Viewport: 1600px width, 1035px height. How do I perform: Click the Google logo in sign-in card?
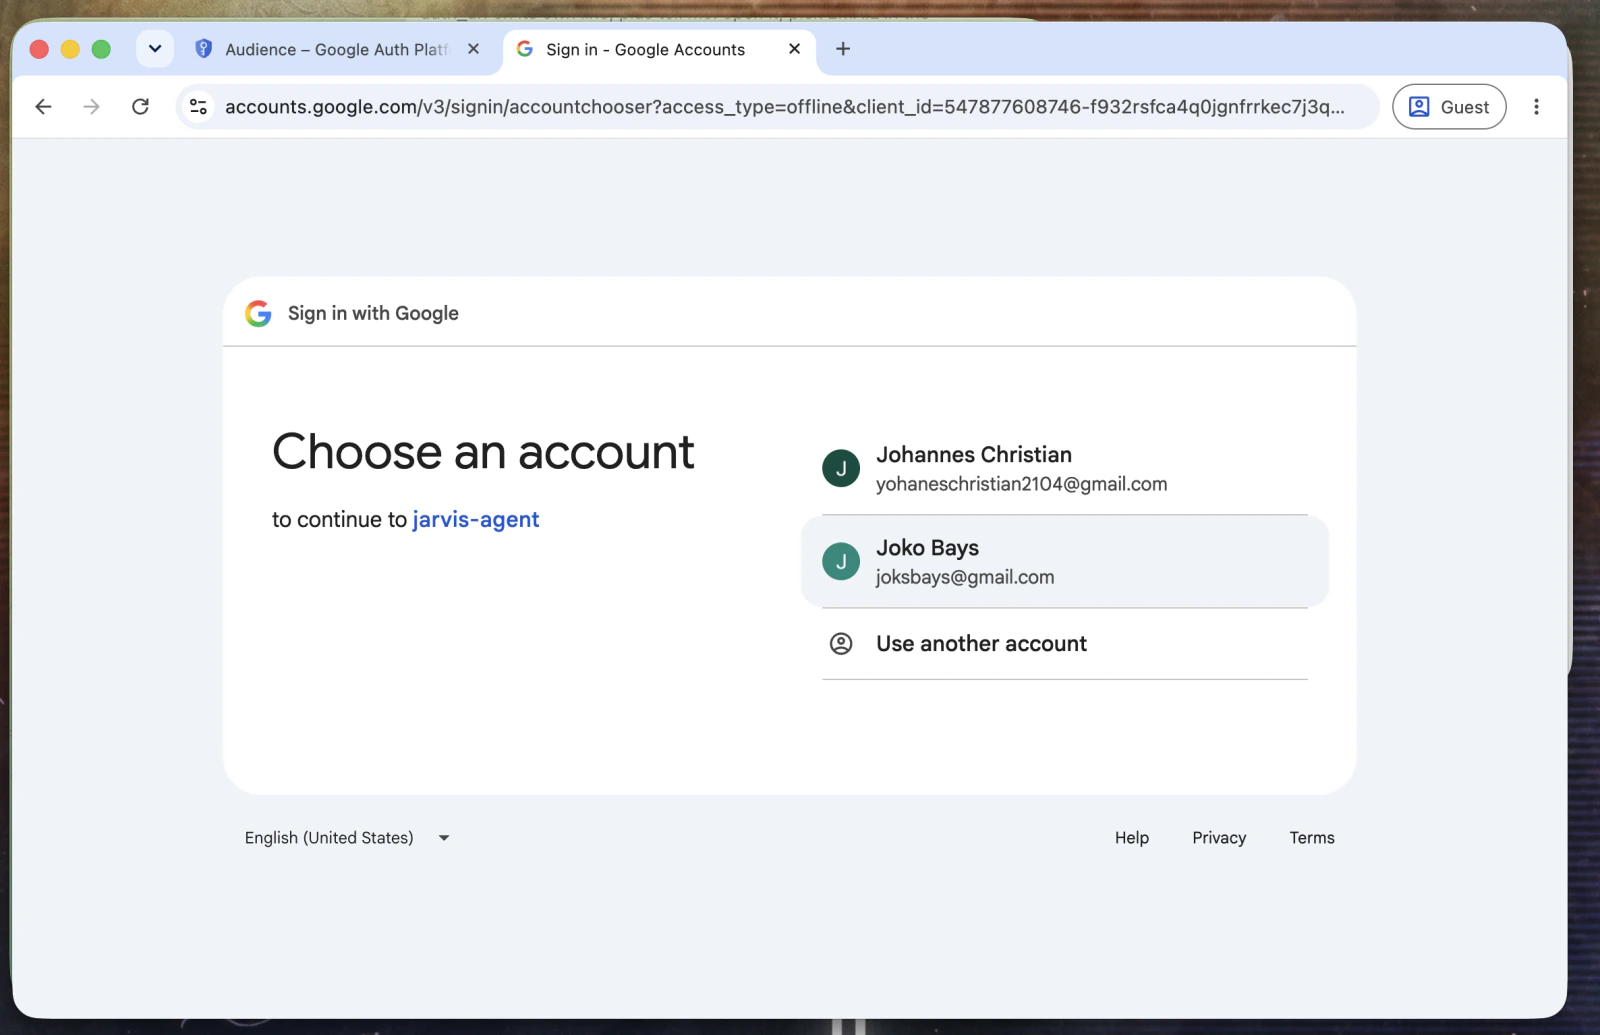click(259, 313)
